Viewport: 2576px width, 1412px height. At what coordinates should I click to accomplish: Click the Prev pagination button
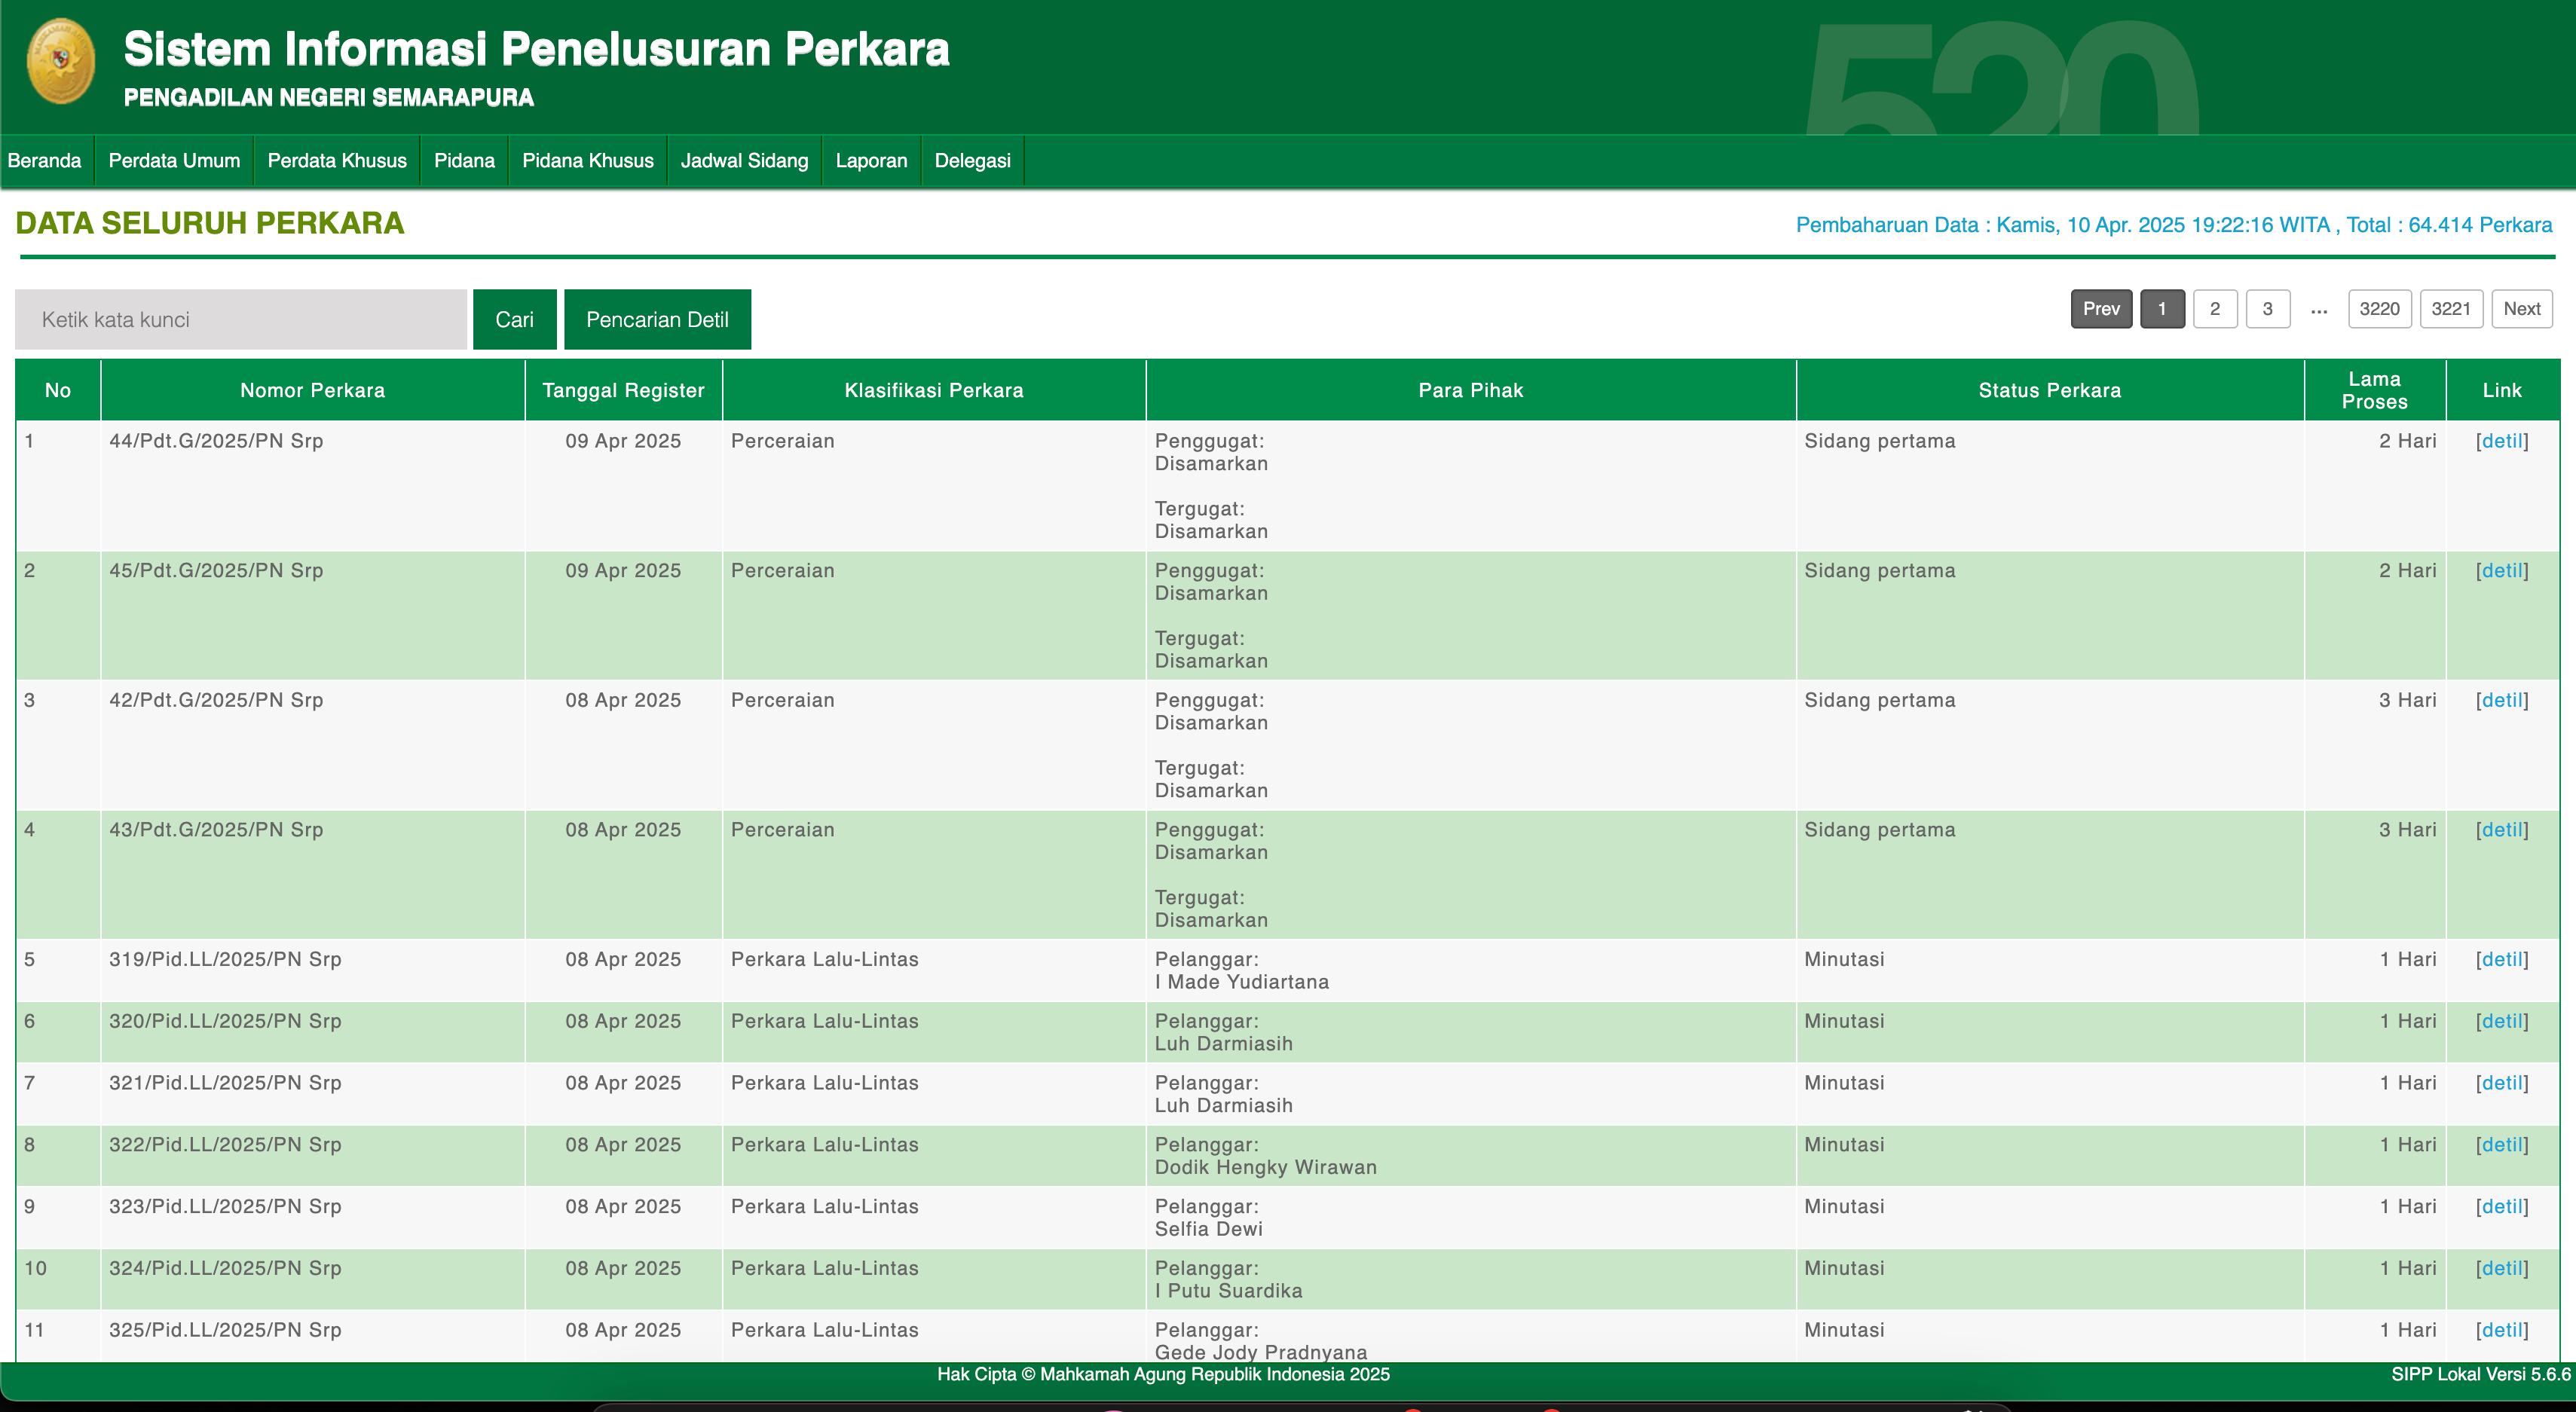tap(2101, 309)
